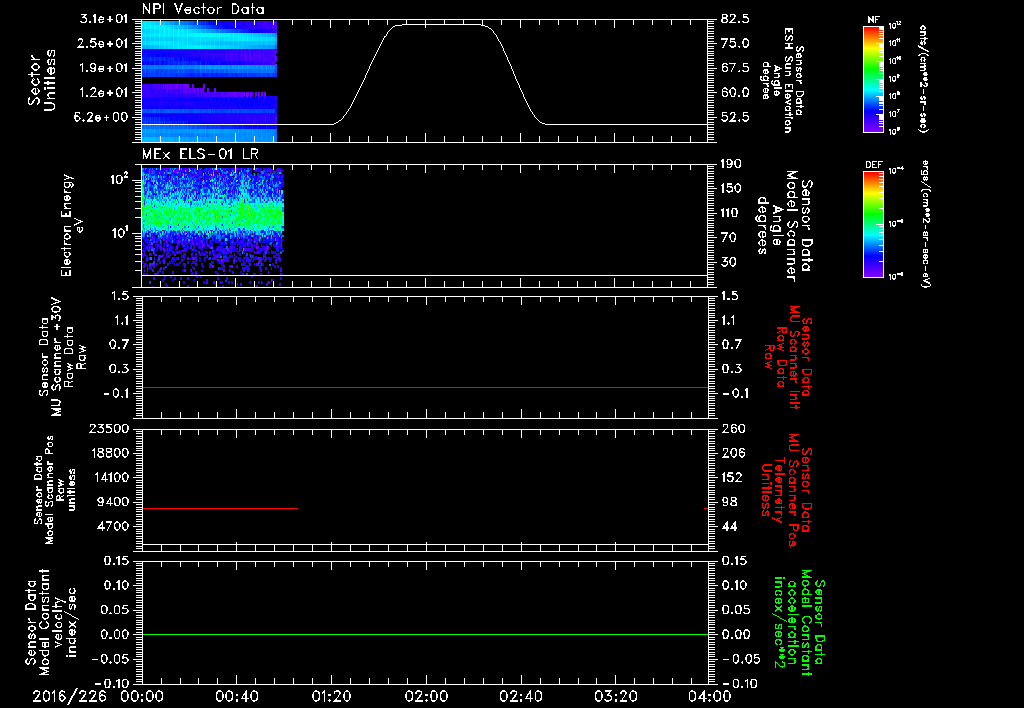Click the '02:40' time axis label

520,696
